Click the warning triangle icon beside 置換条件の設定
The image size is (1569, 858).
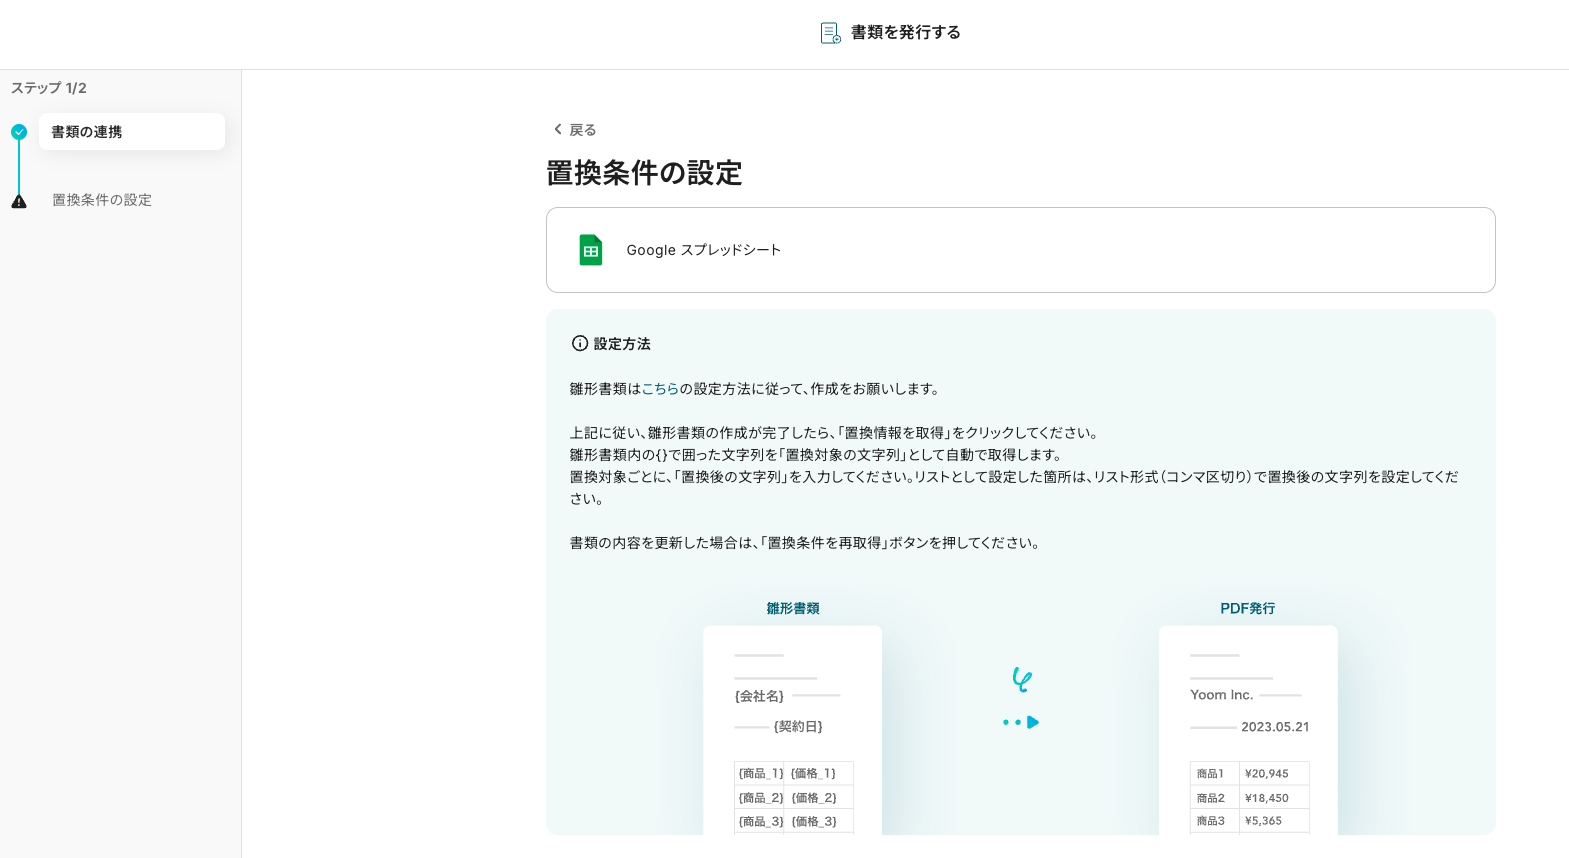[x=19, y=201]
